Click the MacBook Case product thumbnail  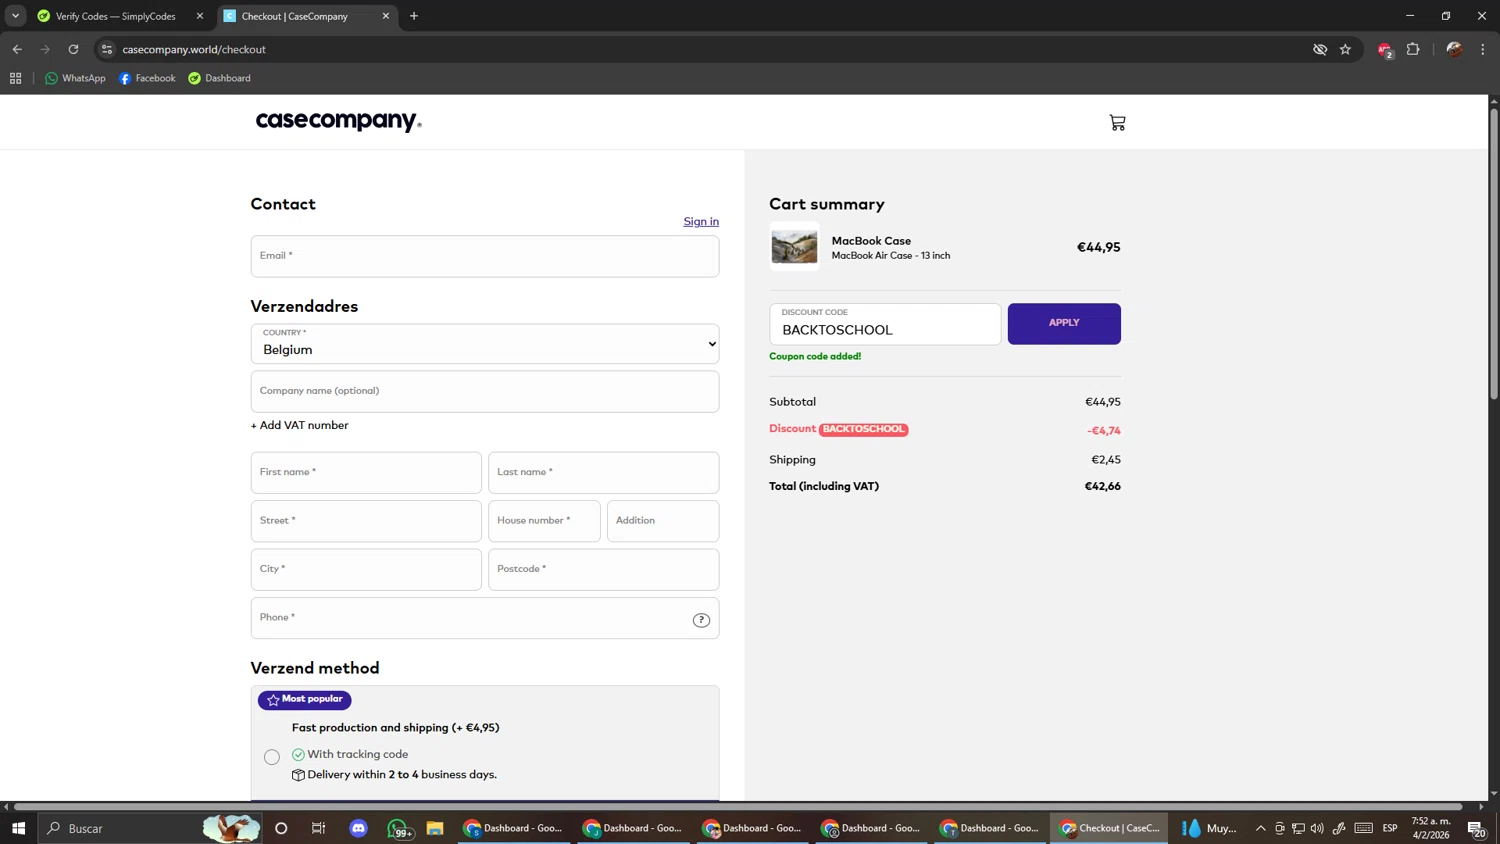click(794, 246)
